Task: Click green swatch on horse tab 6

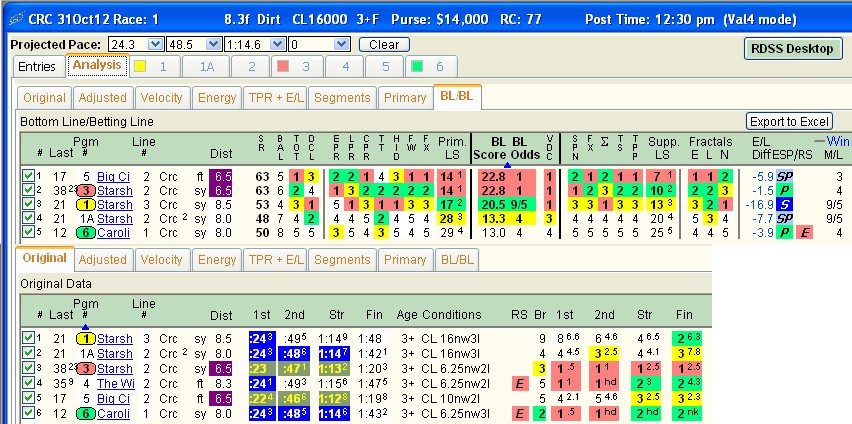Action: click(417, 66)
